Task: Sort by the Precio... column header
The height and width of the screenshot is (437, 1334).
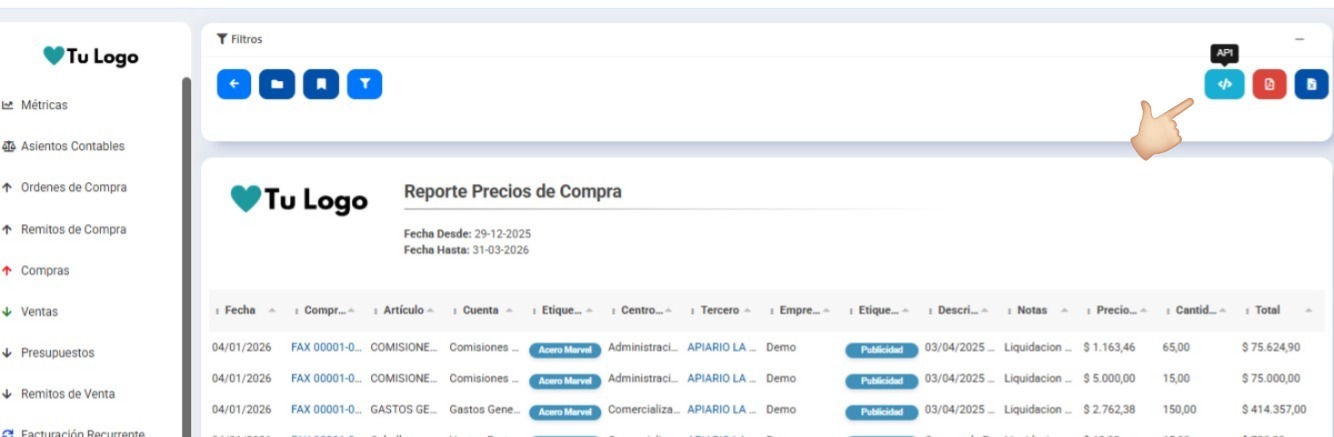Action: click(1119, 310)
